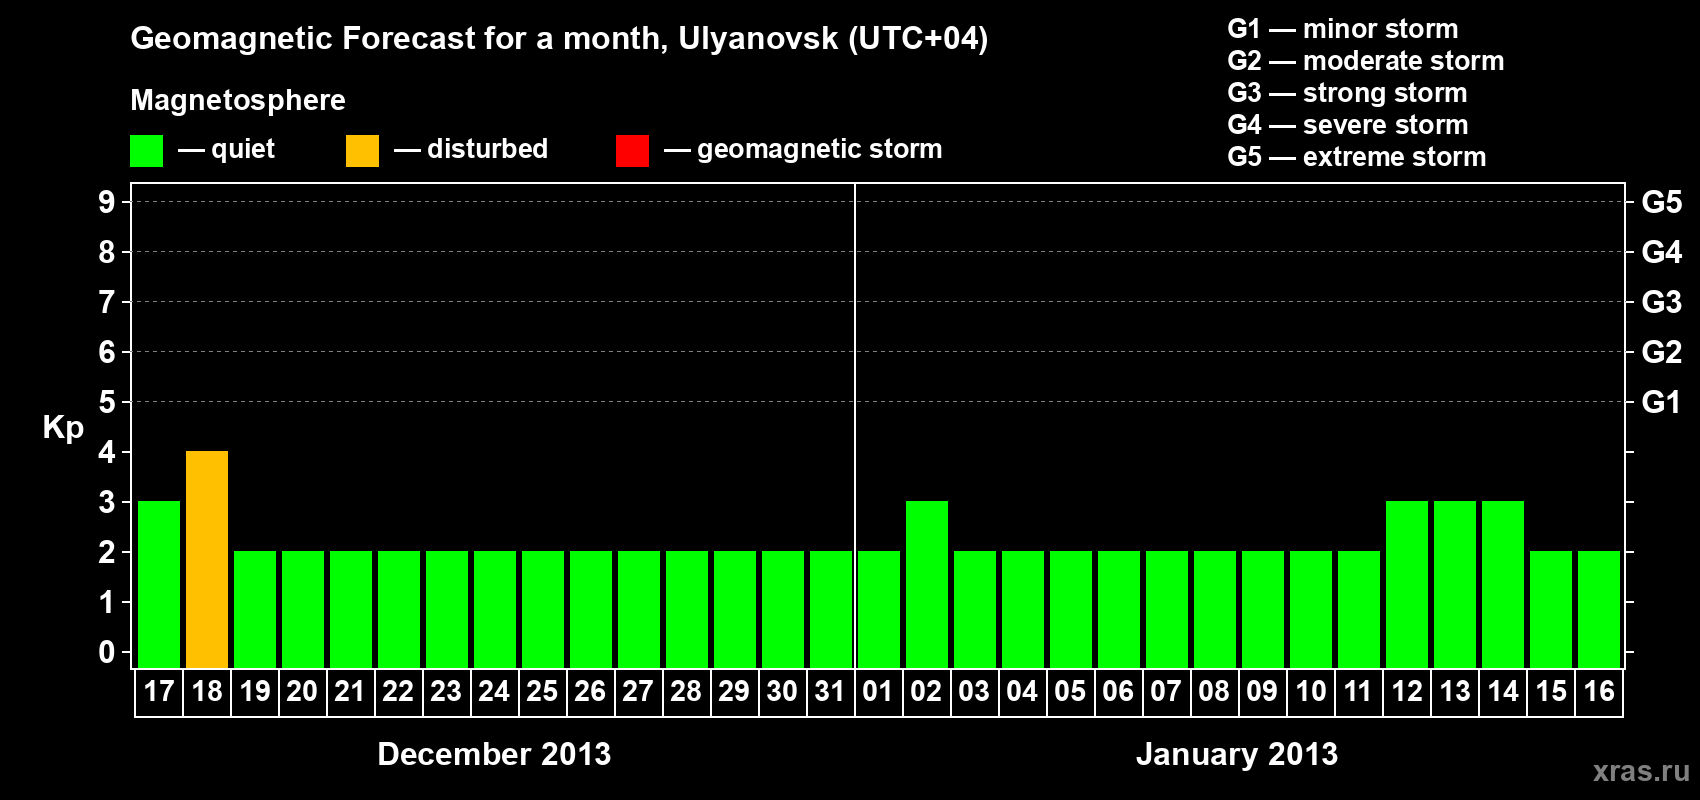The height and width of the screenshot is (800, 1700).
Task: Click the quiet legend label text
Action: tap(243, 149)
